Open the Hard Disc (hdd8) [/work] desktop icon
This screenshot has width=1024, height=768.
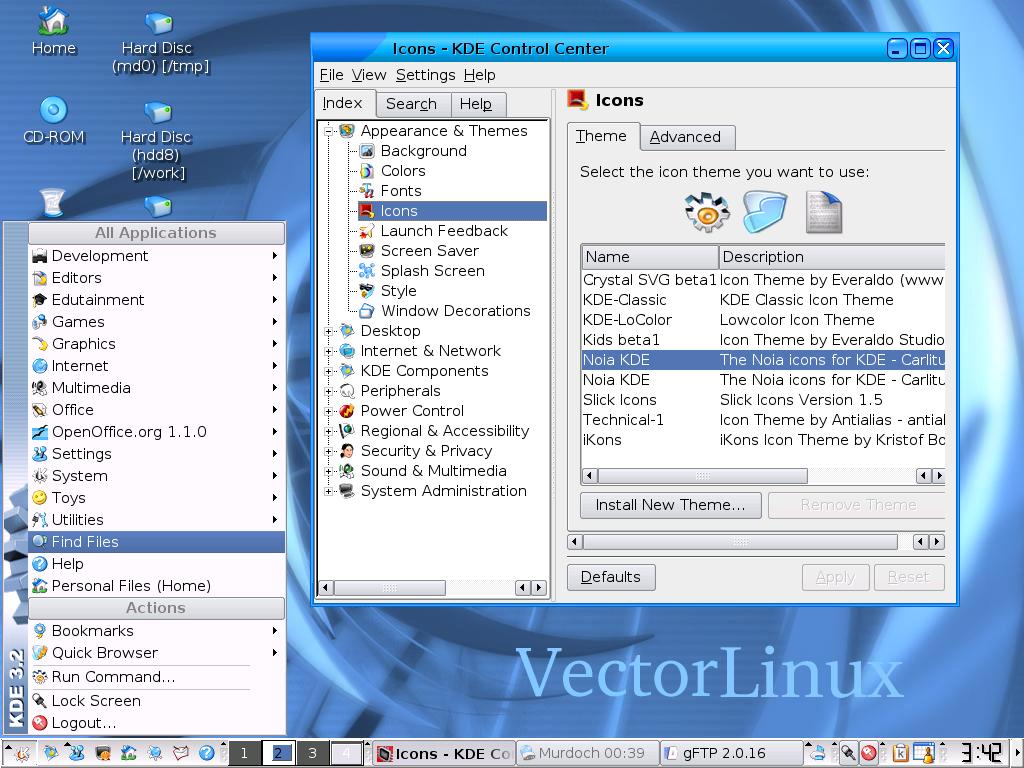coord(157,140)
